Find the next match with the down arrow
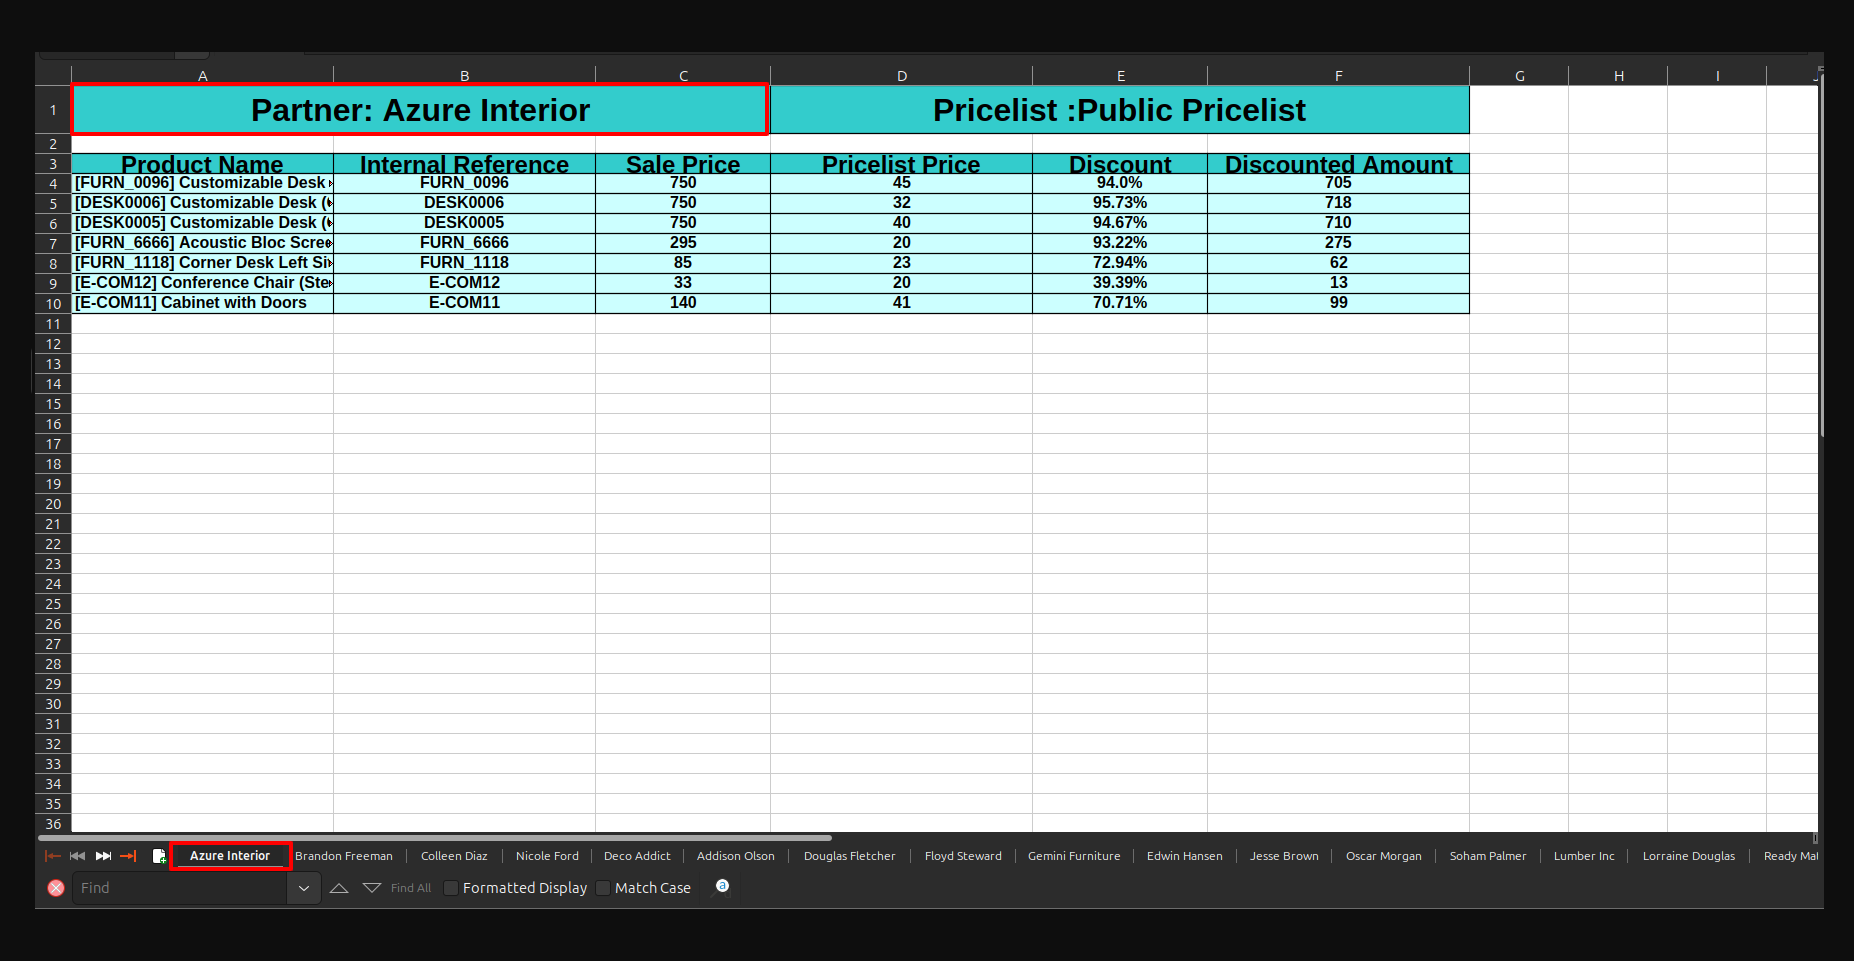This screenshot has width=1854, height=961. coord(372,888)
